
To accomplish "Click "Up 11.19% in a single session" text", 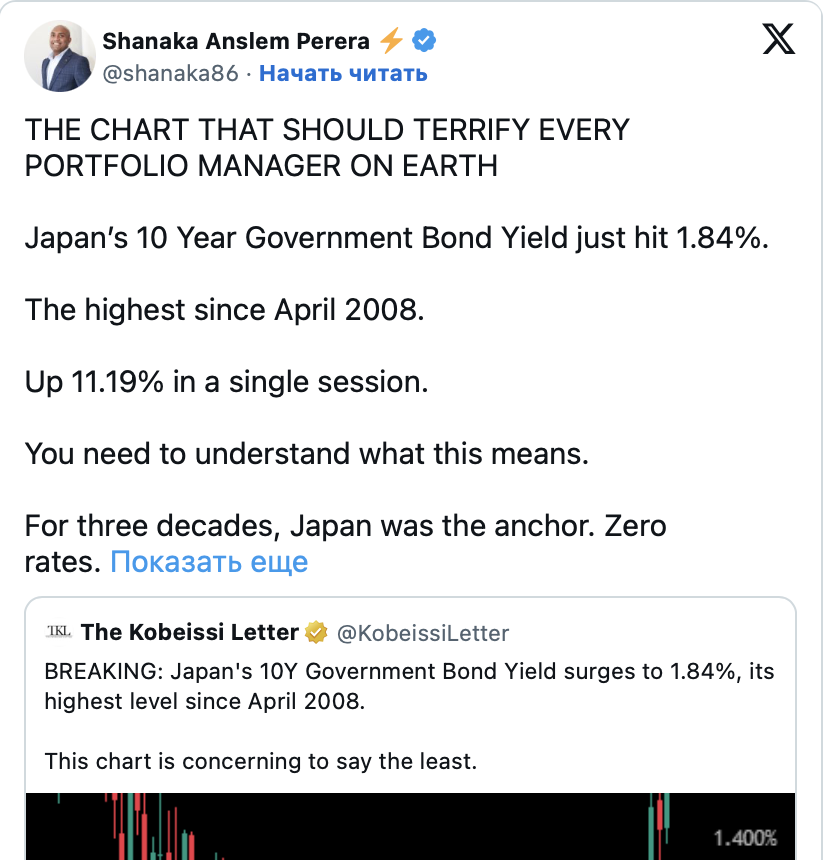I will pos(226,382).
